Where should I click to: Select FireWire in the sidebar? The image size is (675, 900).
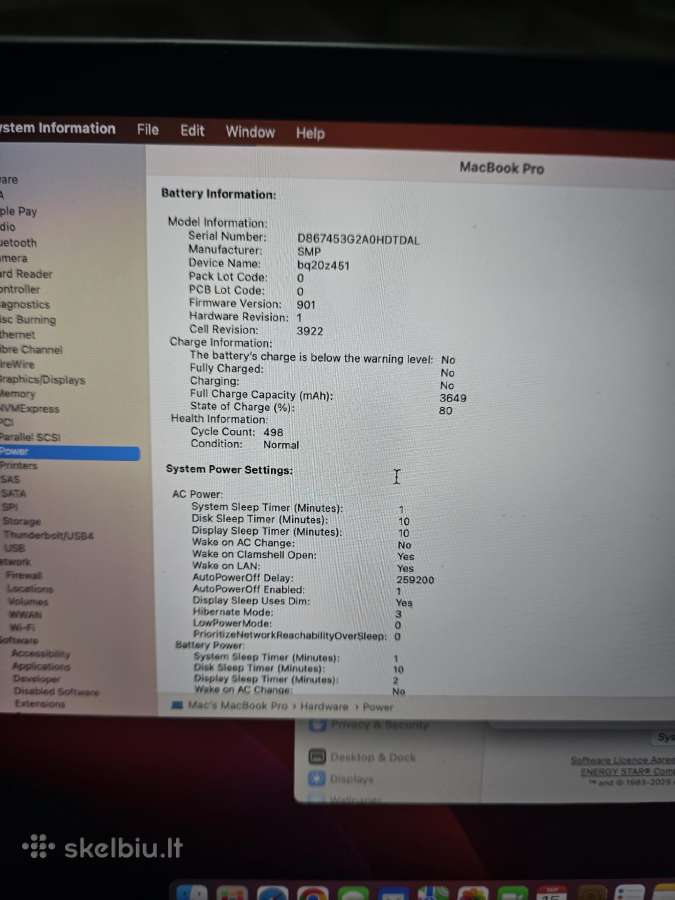17,364
